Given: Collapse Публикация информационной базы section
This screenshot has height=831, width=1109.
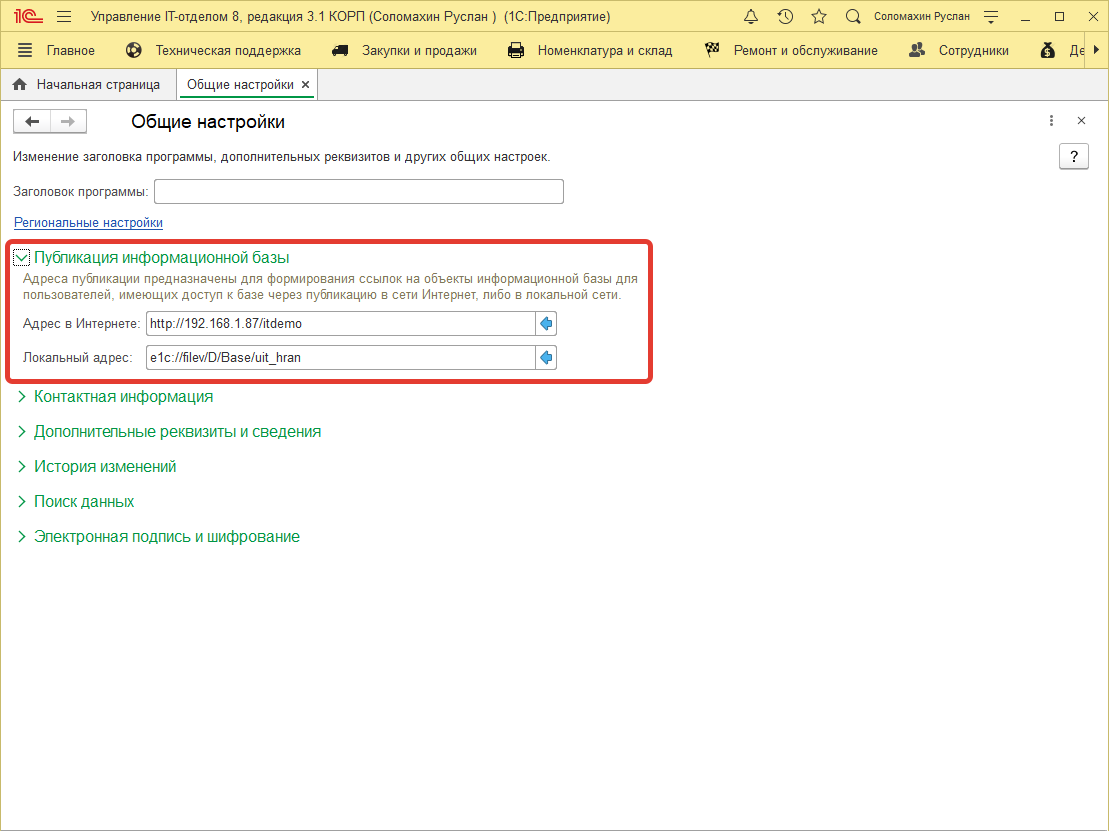Looking at the screenshot, I should pos(22,258).
